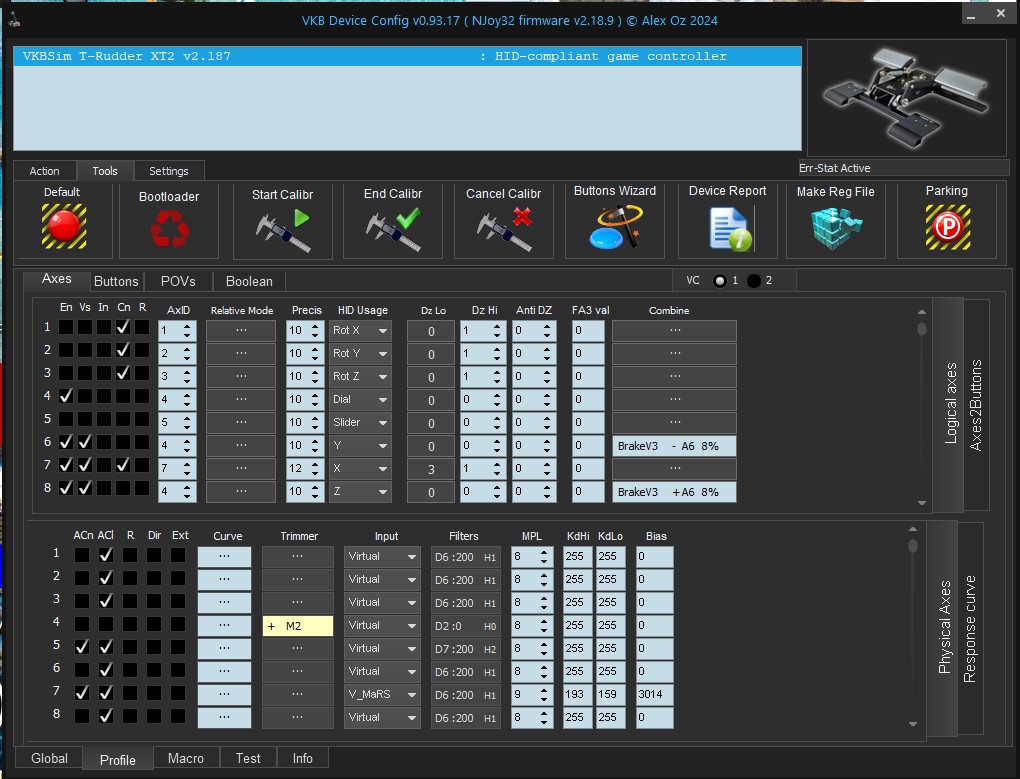Click the BrakeV3 +A6 8% combine button
Image resolution: width=1020 pixels, height=779 pixels.
[675, 492]
